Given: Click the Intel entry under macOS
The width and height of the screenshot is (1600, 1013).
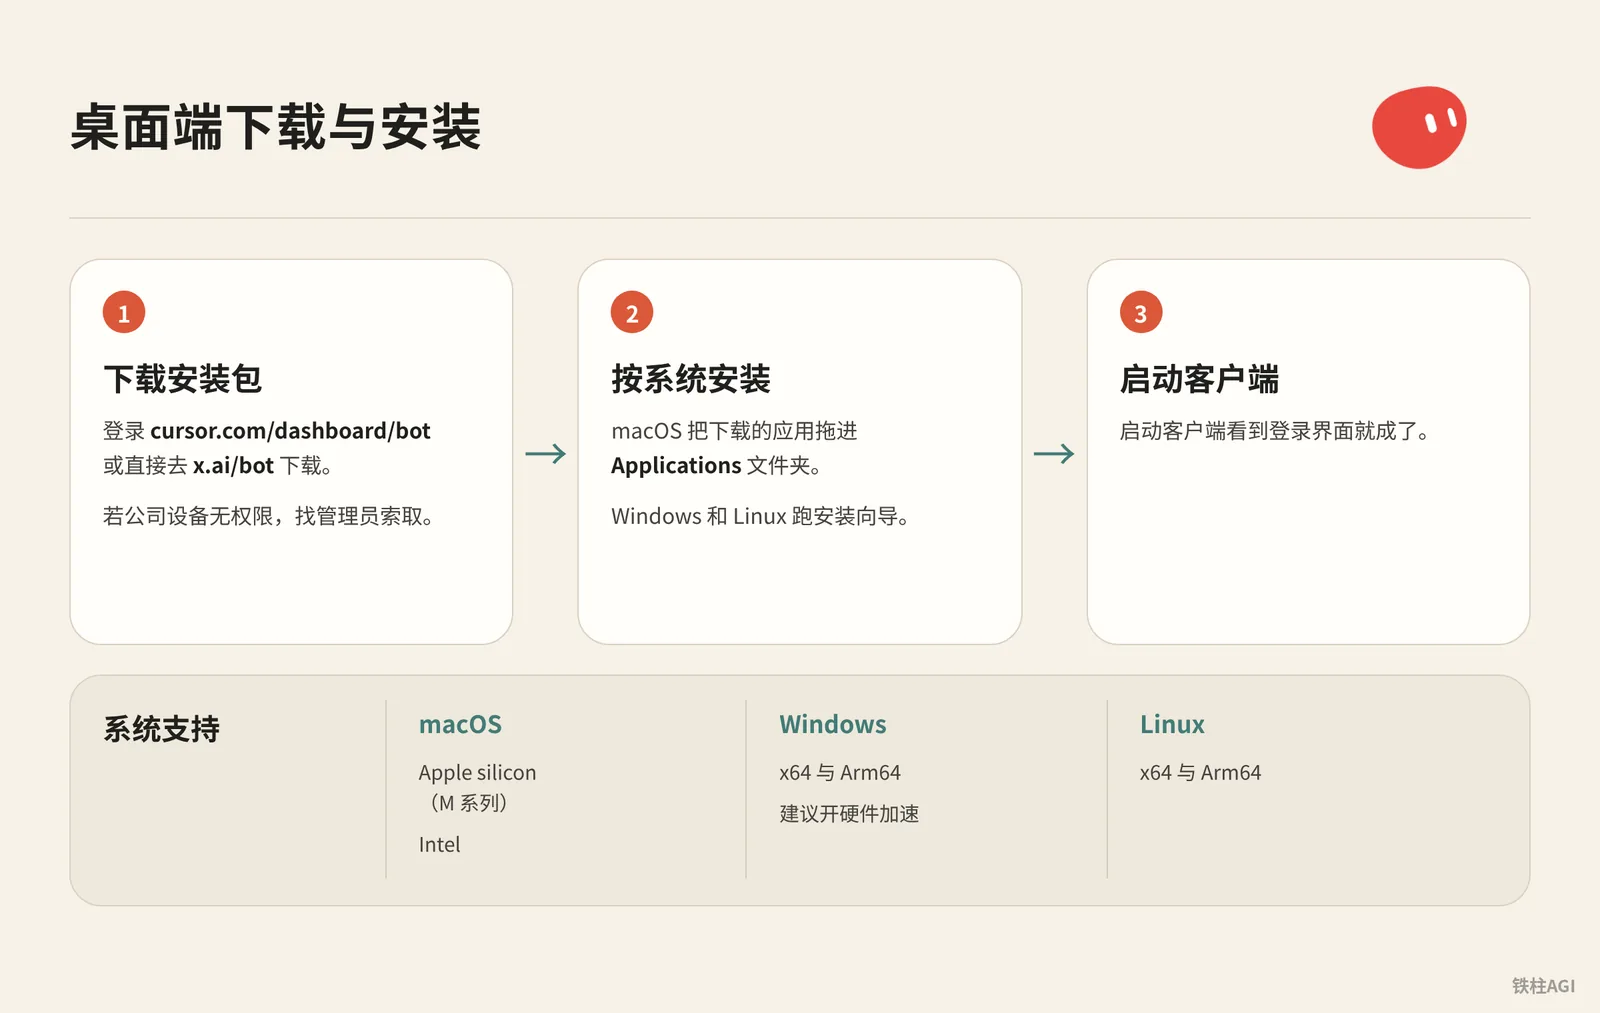Looking at the screenshot, I should click(439, 845).
